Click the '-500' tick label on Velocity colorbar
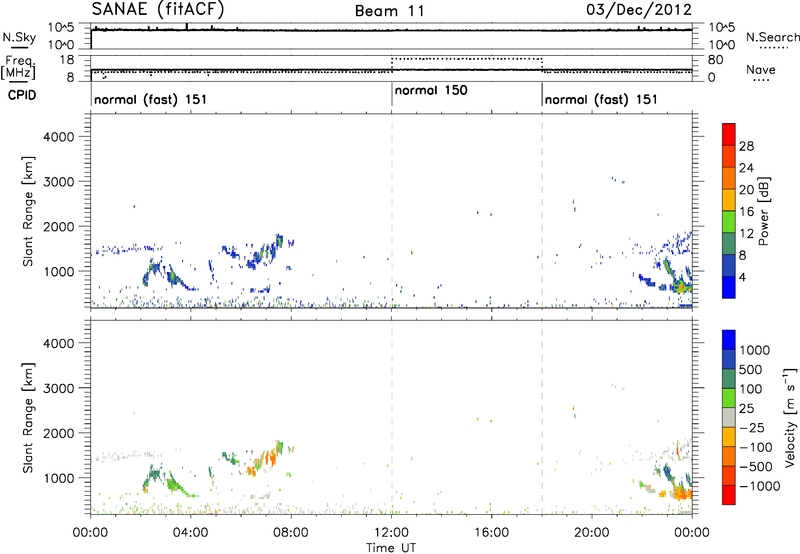 click(x=756, y=467)
